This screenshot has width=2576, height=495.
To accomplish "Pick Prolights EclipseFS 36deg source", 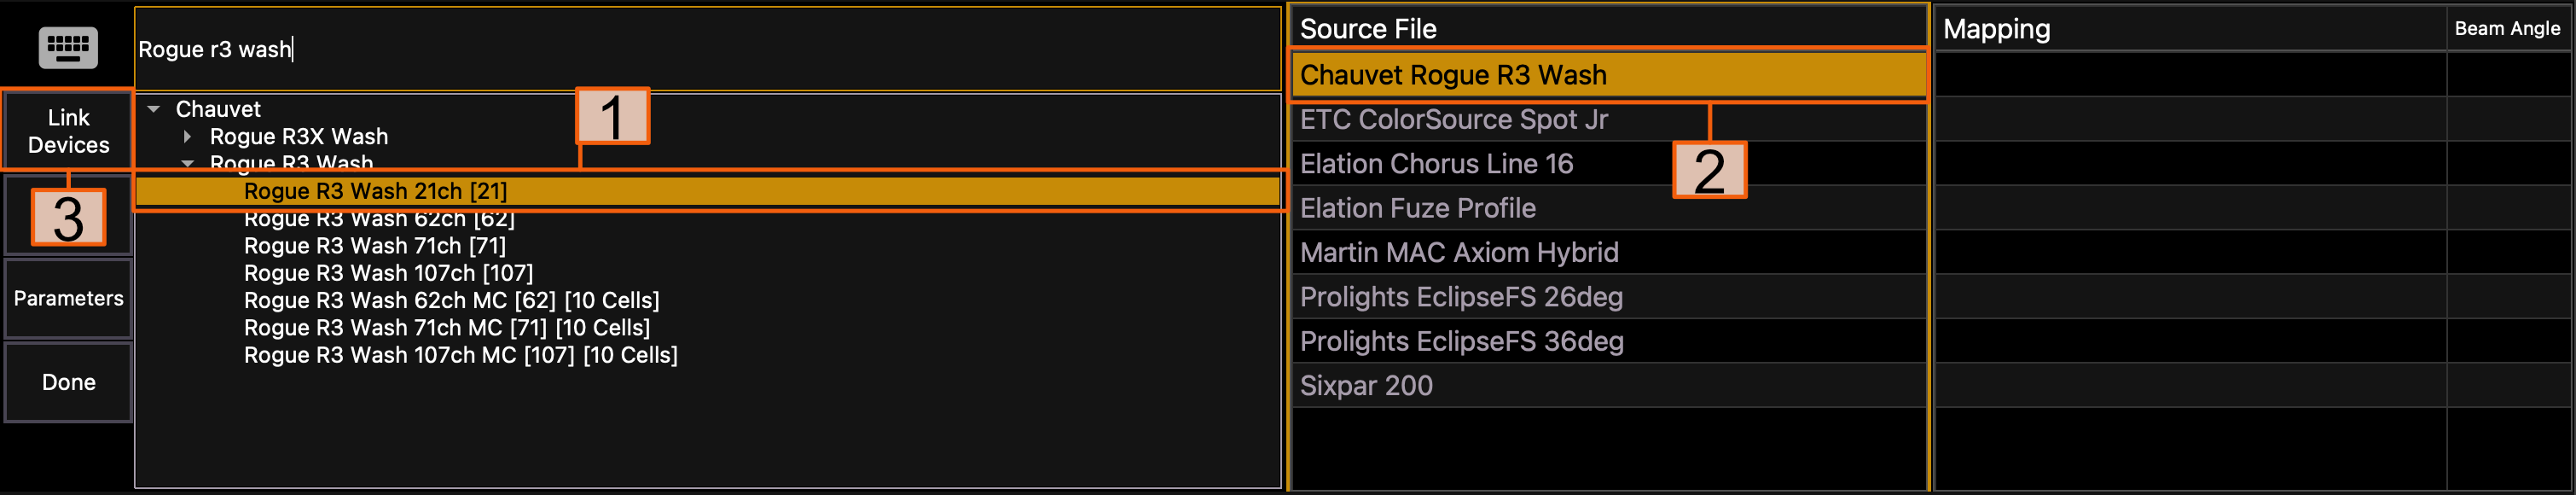I will (1461, 341).
